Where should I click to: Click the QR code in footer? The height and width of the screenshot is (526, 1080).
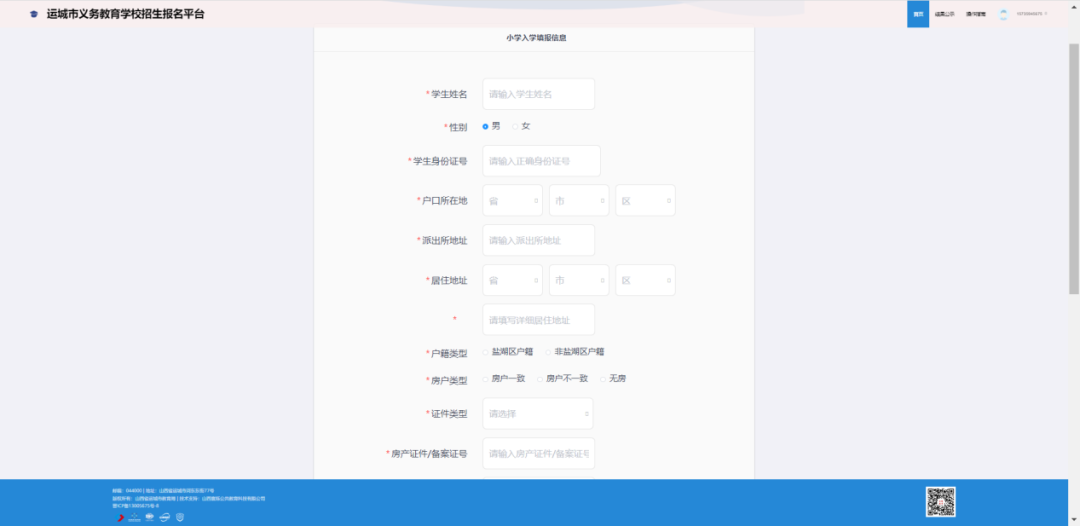(x=940, y=501)
